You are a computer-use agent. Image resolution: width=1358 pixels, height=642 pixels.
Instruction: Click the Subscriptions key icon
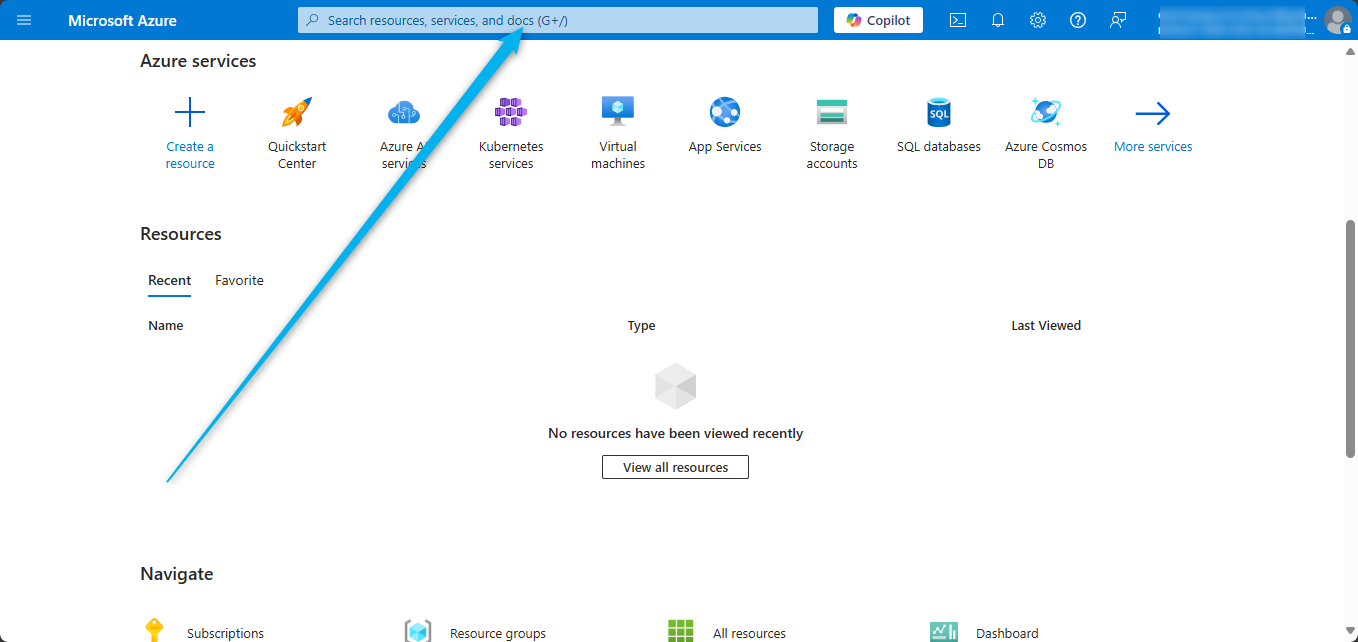point(154,631)
